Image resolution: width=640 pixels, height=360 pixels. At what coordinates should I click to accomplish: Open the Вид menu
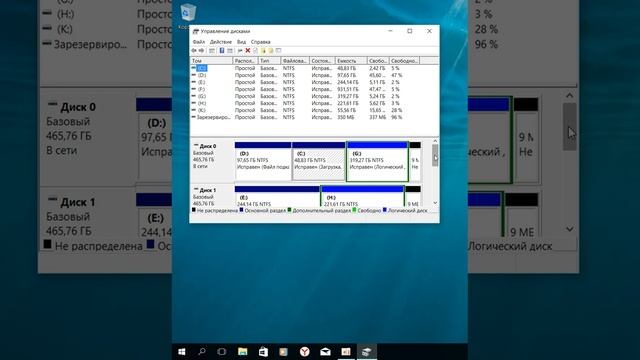pos(241,42)
